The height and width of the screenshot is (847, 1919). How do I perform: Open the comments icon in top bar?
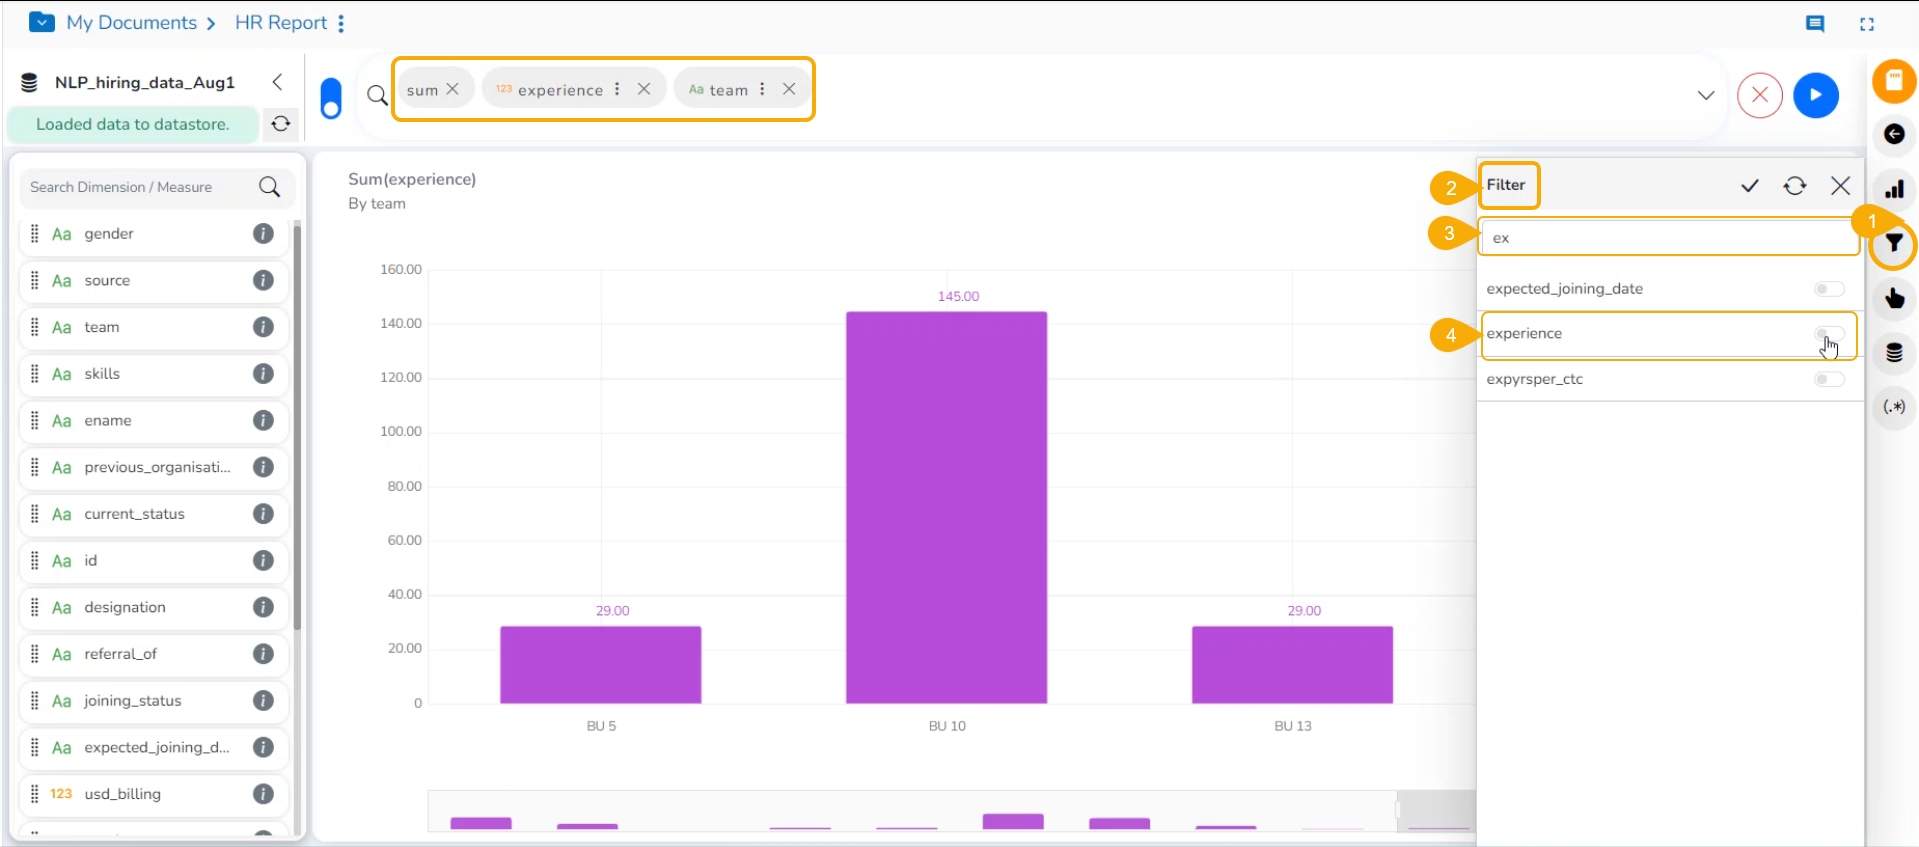pyautogui.click(x=1815, y=24)
